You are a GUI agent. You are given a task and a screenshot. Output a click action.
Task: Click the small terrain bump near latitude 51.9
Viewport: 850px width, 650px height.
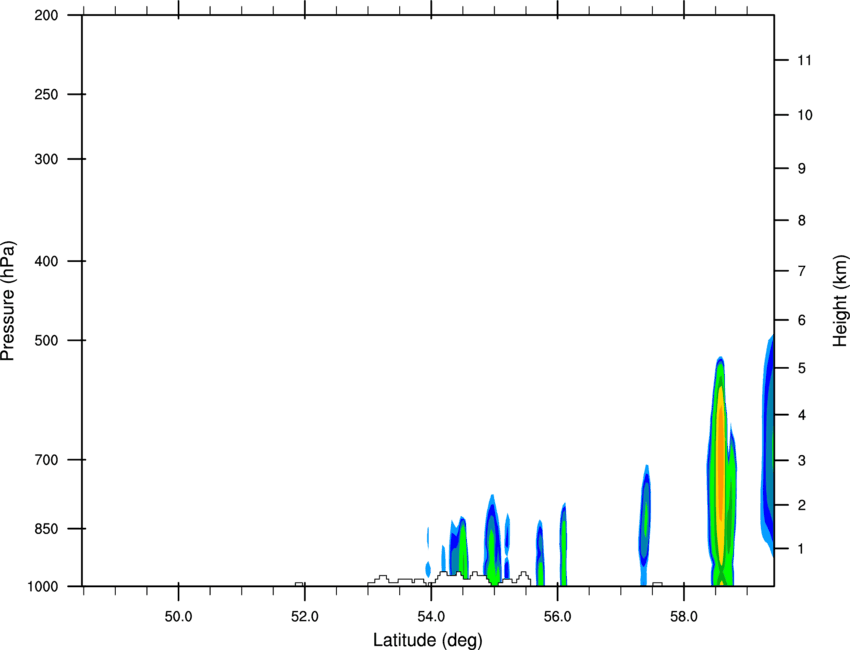pos(299,584)
